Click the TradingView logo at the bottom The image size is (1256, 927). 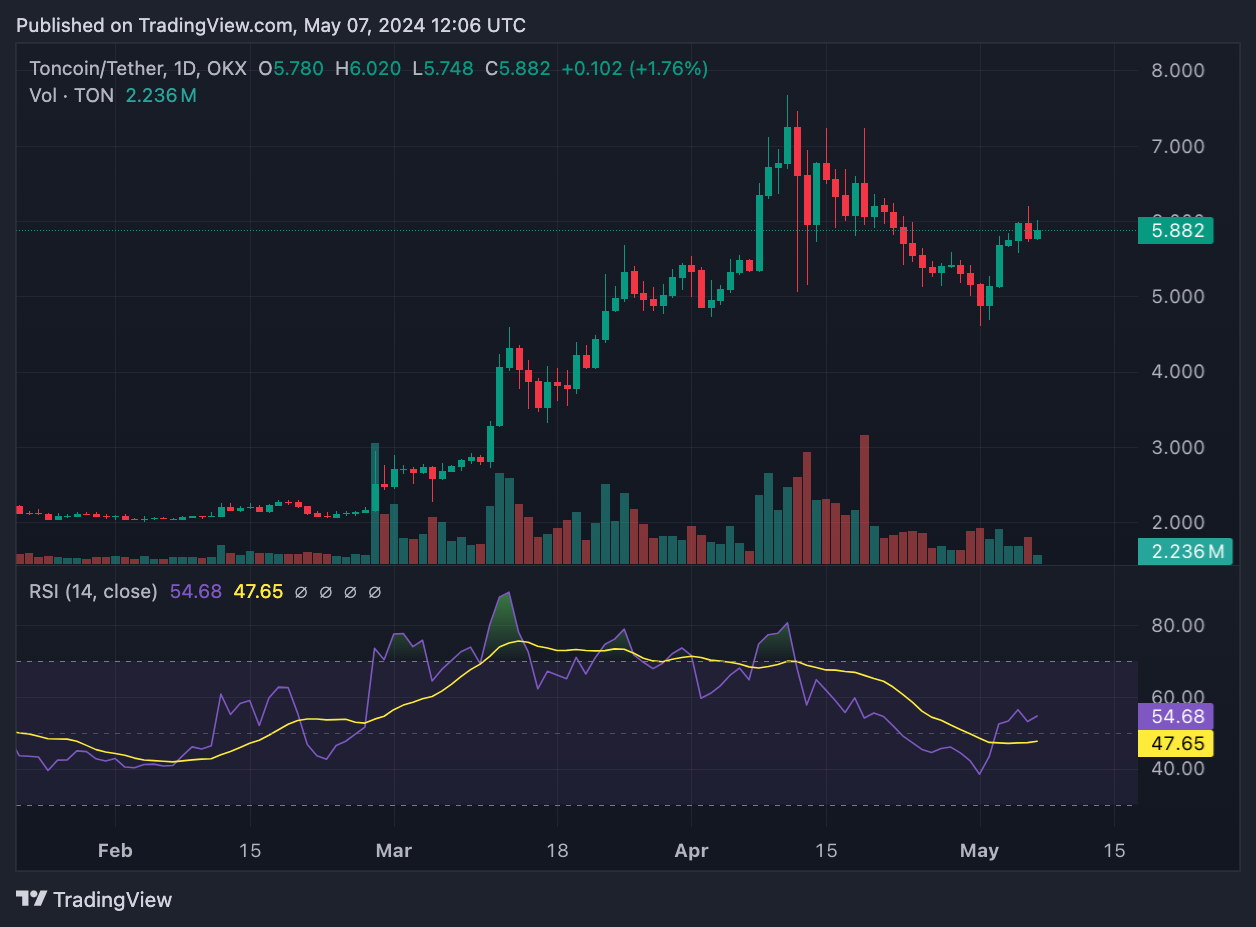pos(95,899)
